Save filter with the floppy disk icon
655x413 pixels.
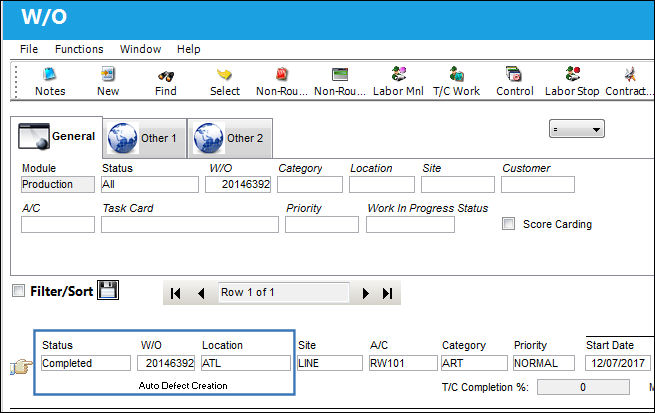click(x=108, y=290)
